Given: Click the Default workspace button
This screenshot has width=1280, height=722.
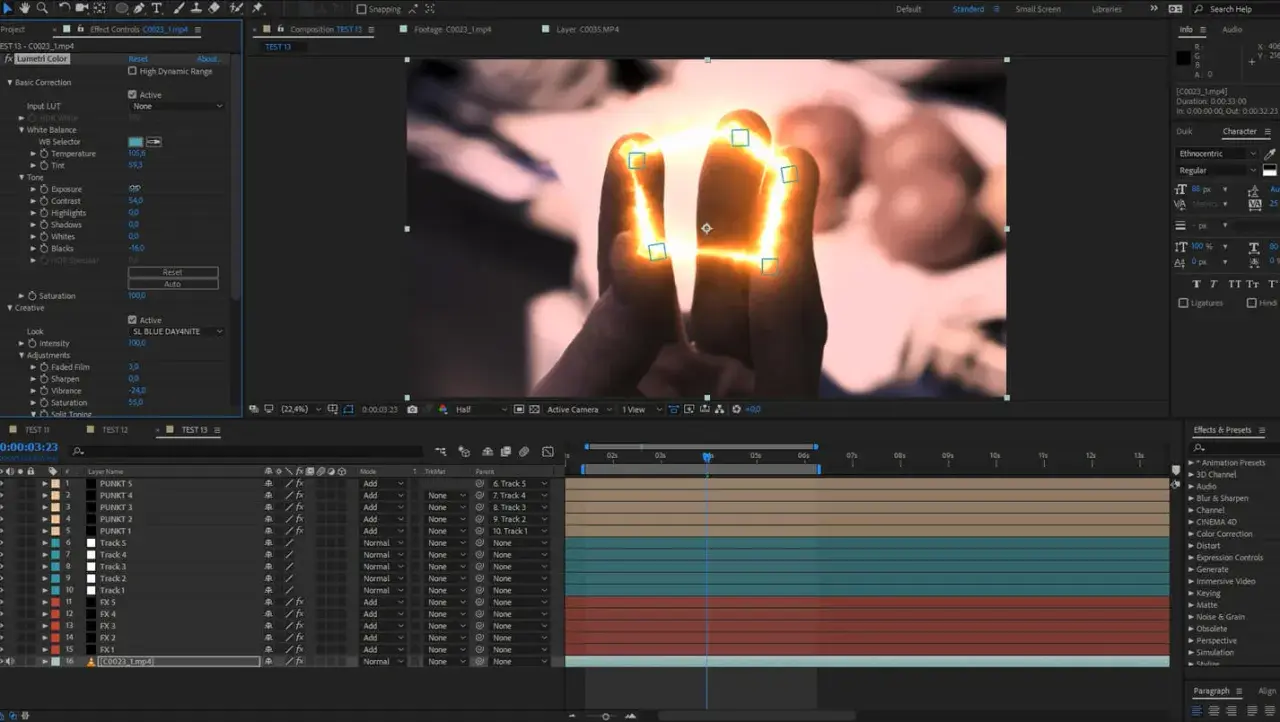Looking at the screenshot, I should (908, 9).
